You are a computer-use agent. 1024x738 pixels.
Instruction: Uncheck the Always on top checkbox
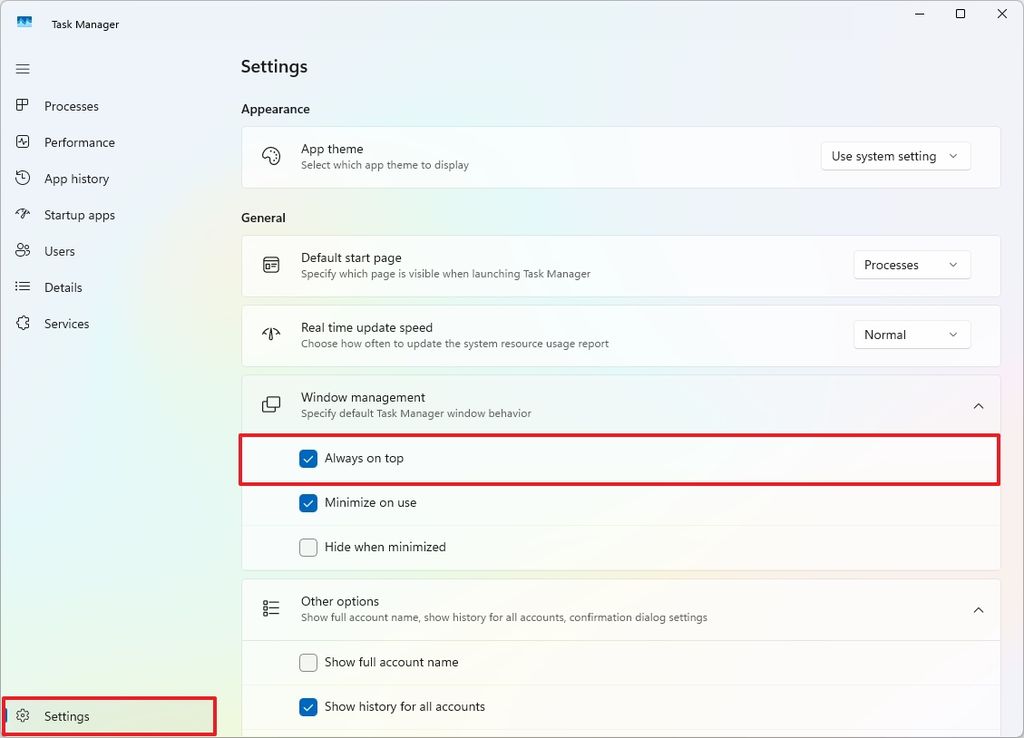click(308, 458)
